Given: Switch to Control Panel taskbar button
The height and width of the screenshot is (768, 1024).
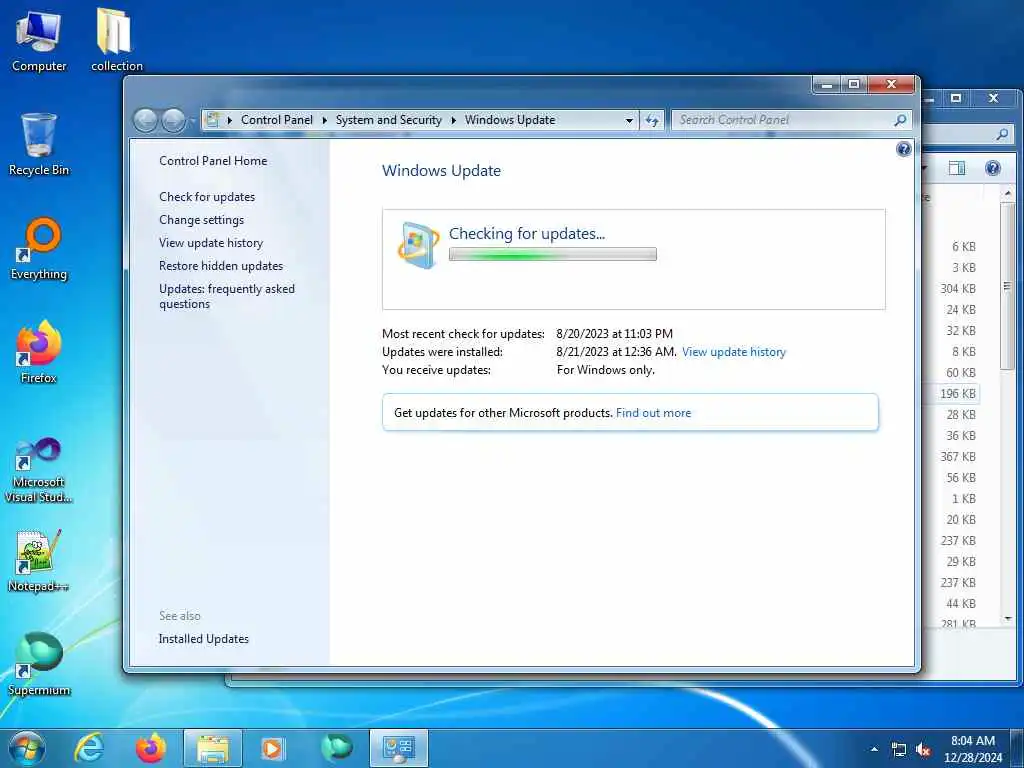Looking at the screenshot, I should (399, 748).
